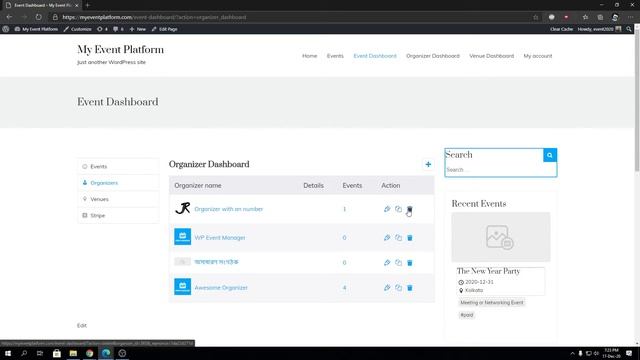This screenshot has height=360, width=640.
Task: Open Awesome Organizer link
Action: point(221,288)
